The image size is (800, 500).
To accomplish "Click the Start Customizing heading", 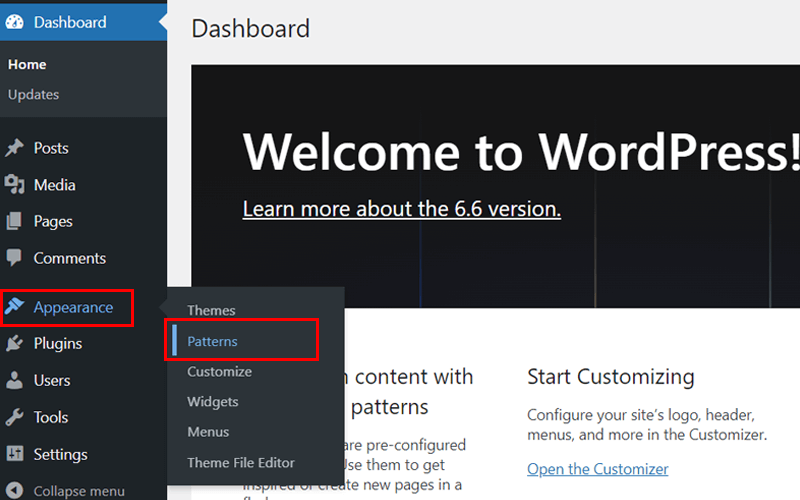I will pos(611,377).
